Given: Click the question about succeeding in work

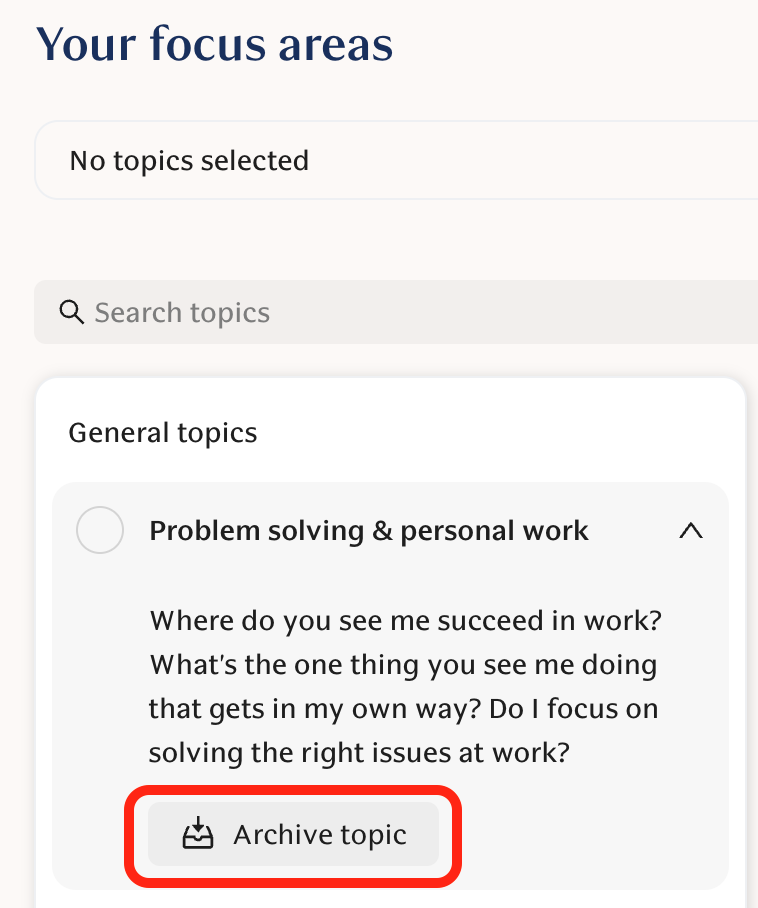Looking at the screenshot, I should 406,620.
